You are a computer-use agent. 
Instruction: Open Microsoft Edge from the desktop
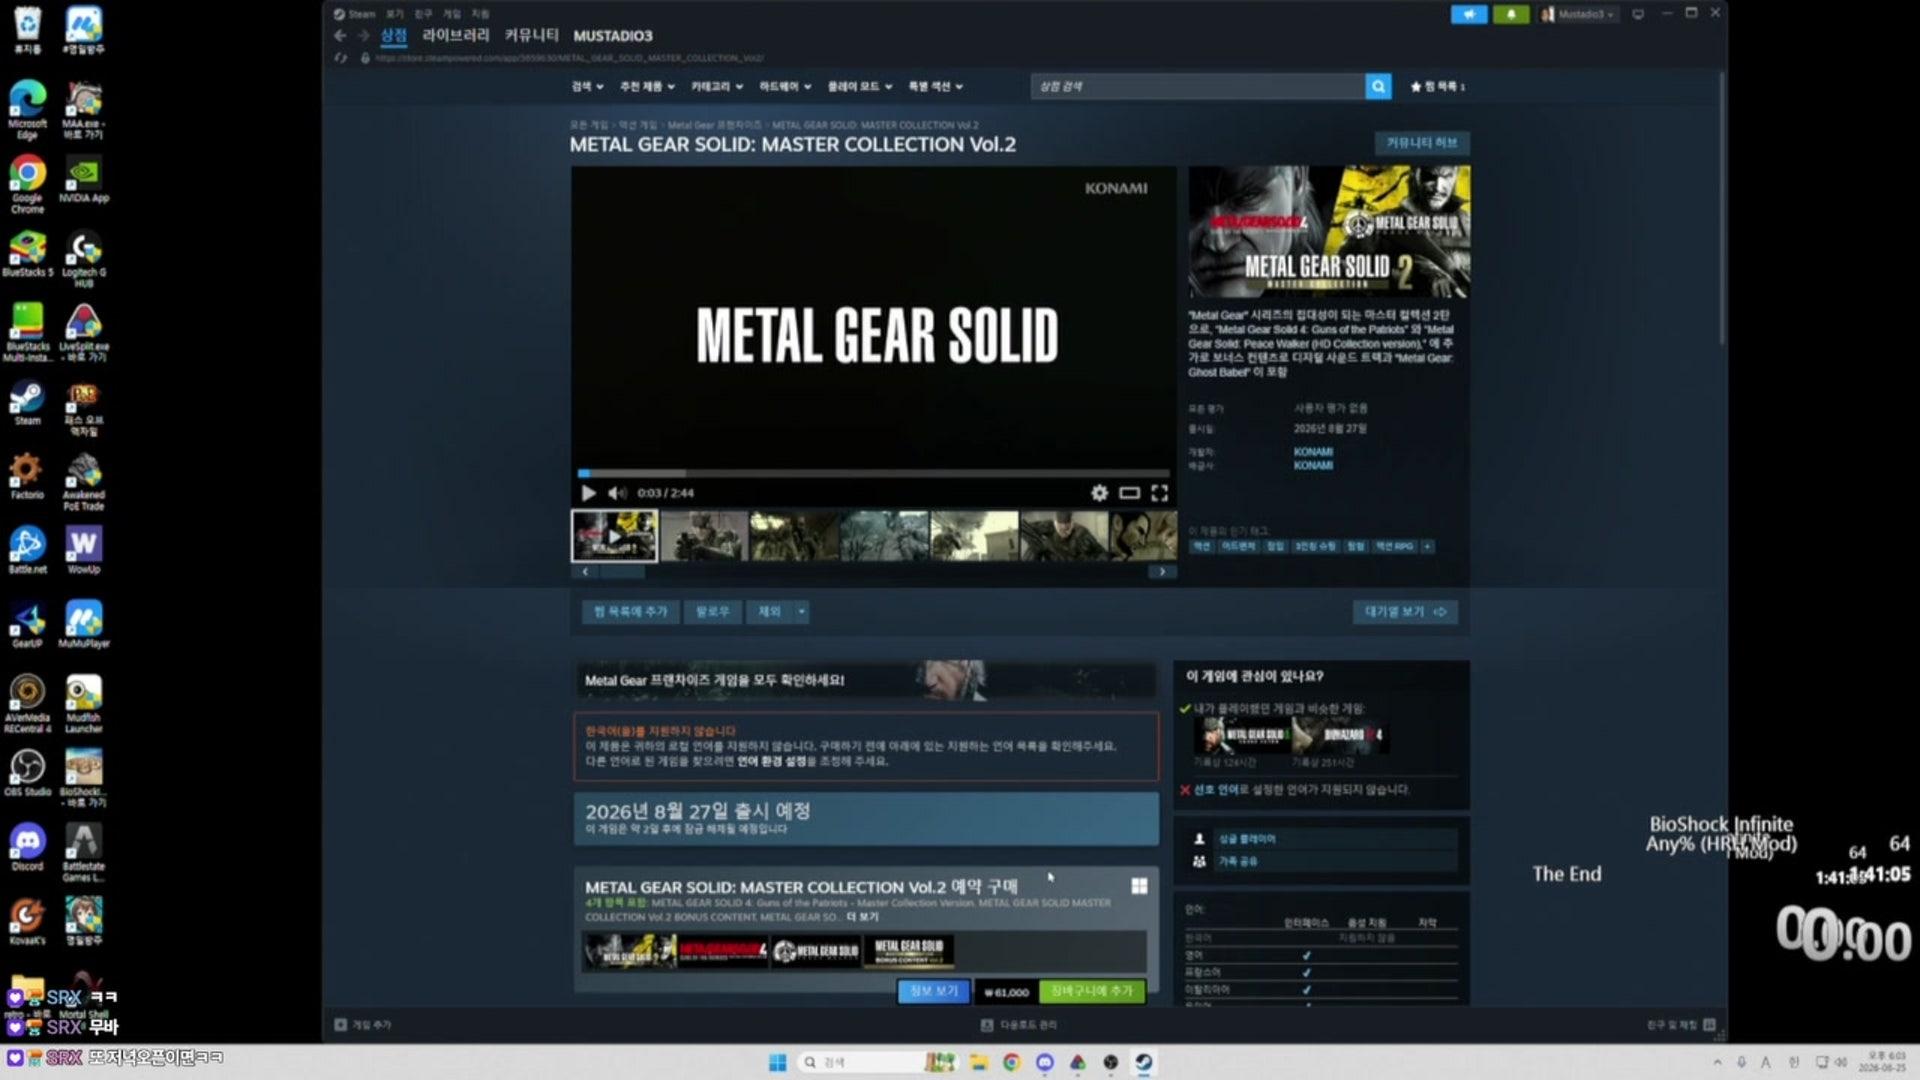(27, 110)
